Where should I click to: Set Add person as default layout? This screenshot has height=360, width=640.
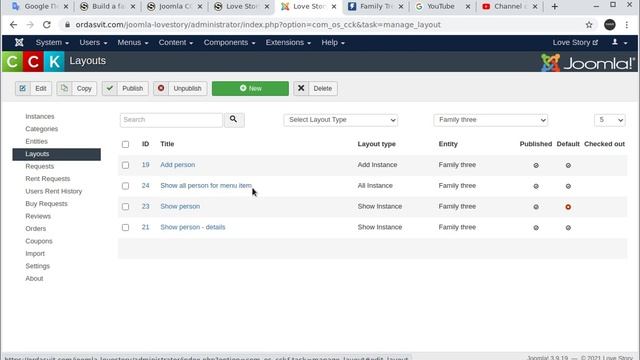[x=568, y=165]
